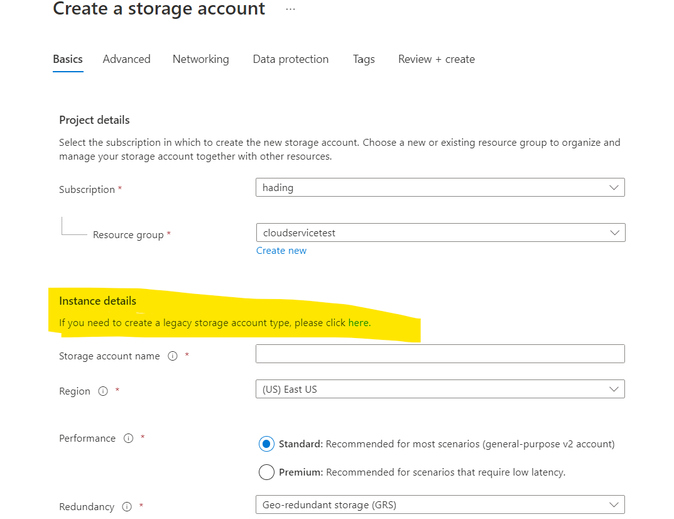Show info tooltip for Redundancy

click(127, 507)
